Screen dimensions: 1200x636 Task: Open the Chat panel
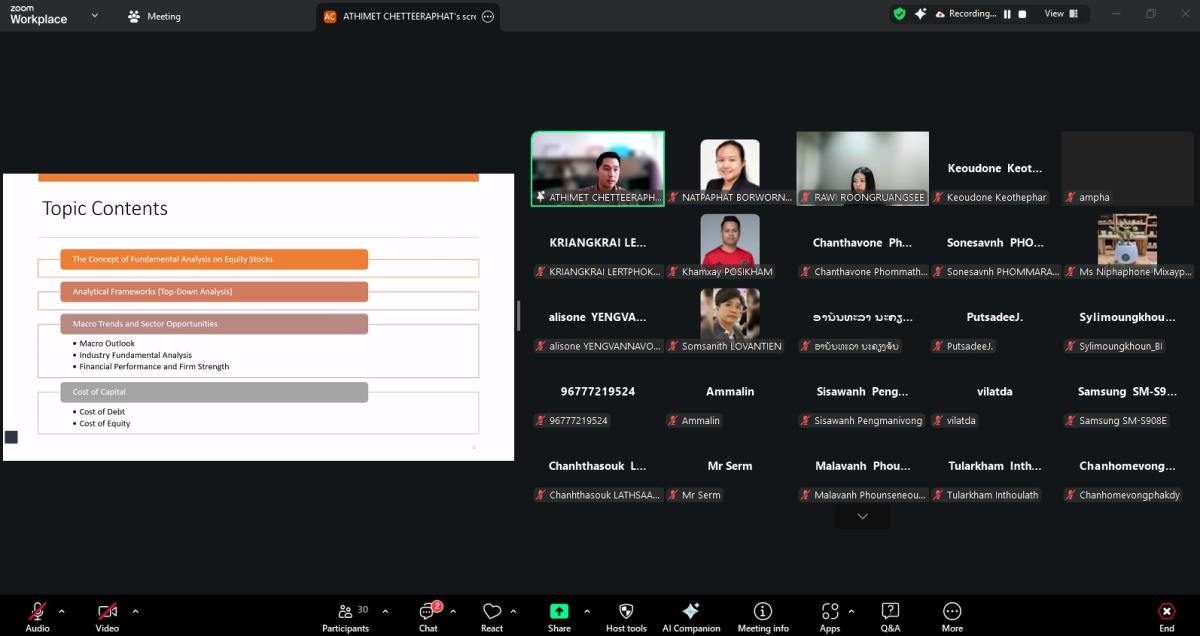click(x=428, y=612)
